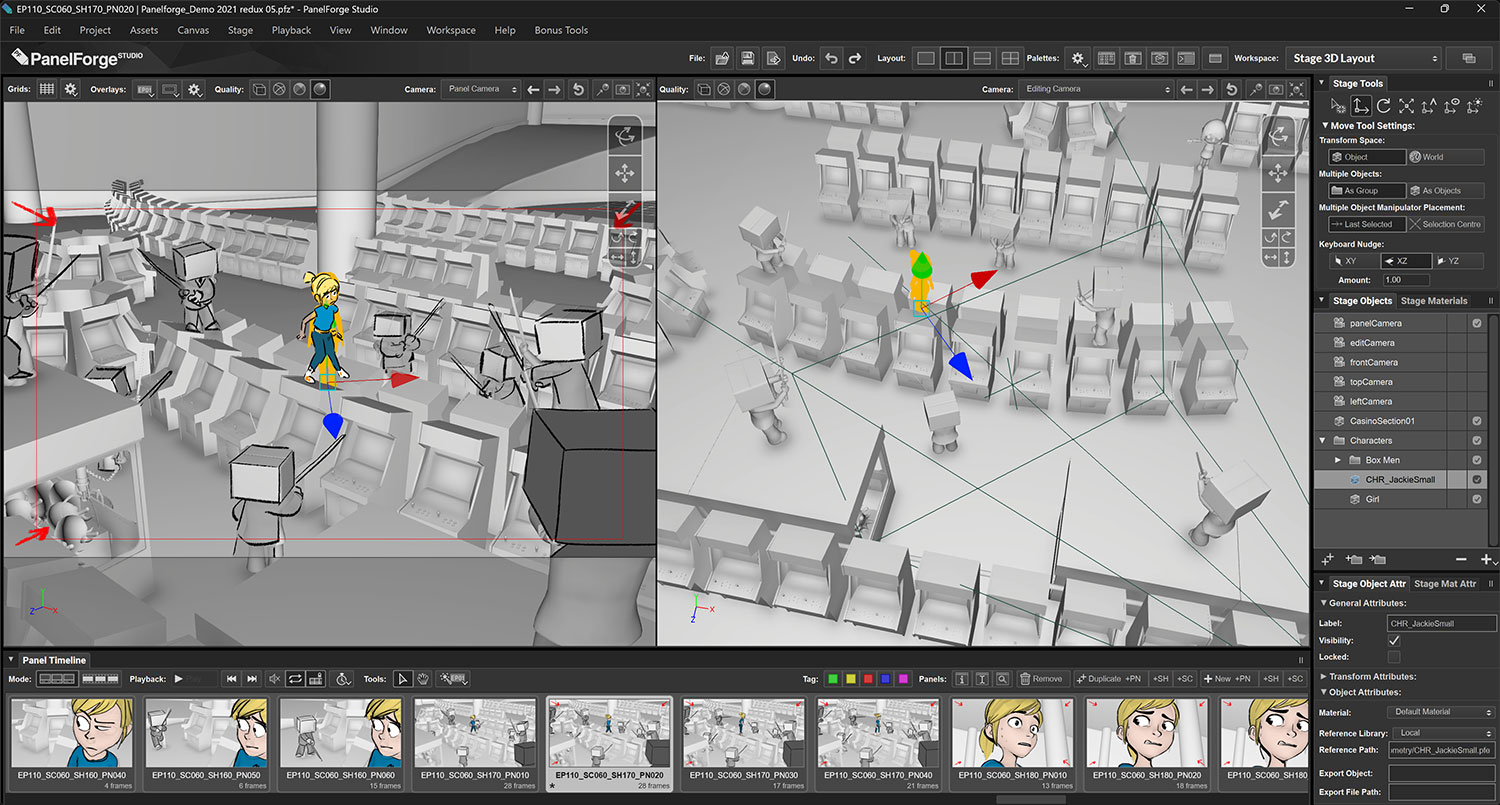Add new stage object with plus icon
Viewport: 1500px width, 805px height.
1486,560
